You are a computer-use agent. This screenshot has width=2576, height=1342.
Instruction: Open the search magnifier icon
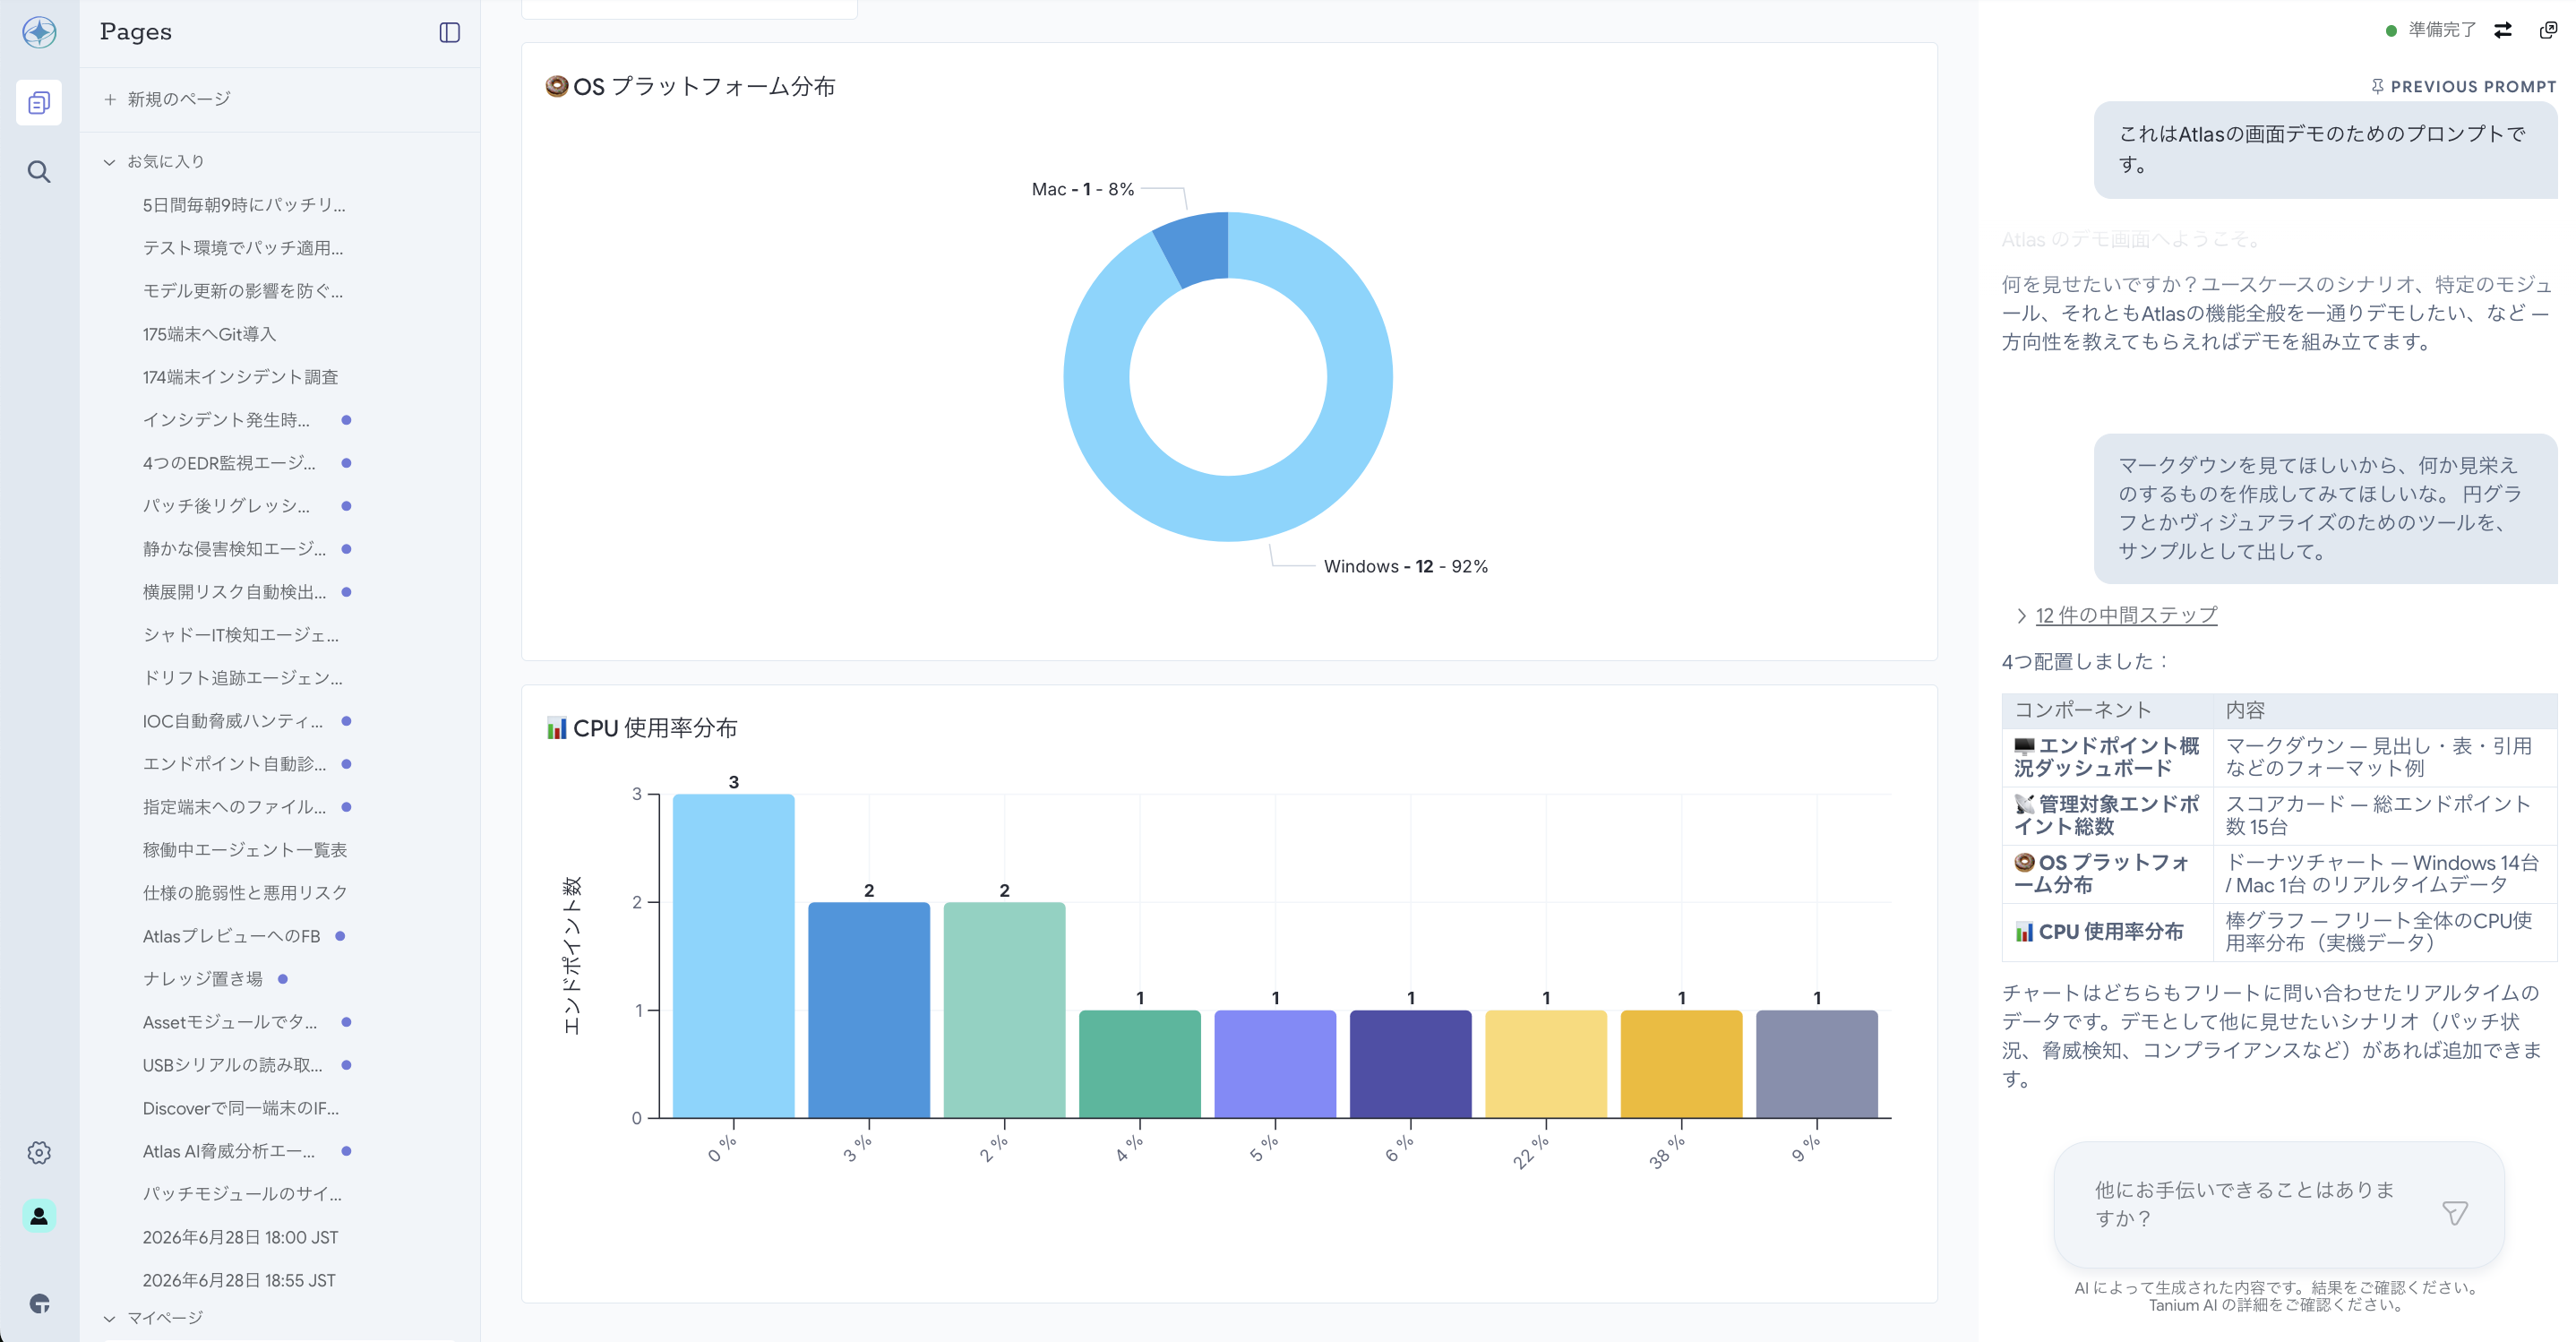click(39, 172)
